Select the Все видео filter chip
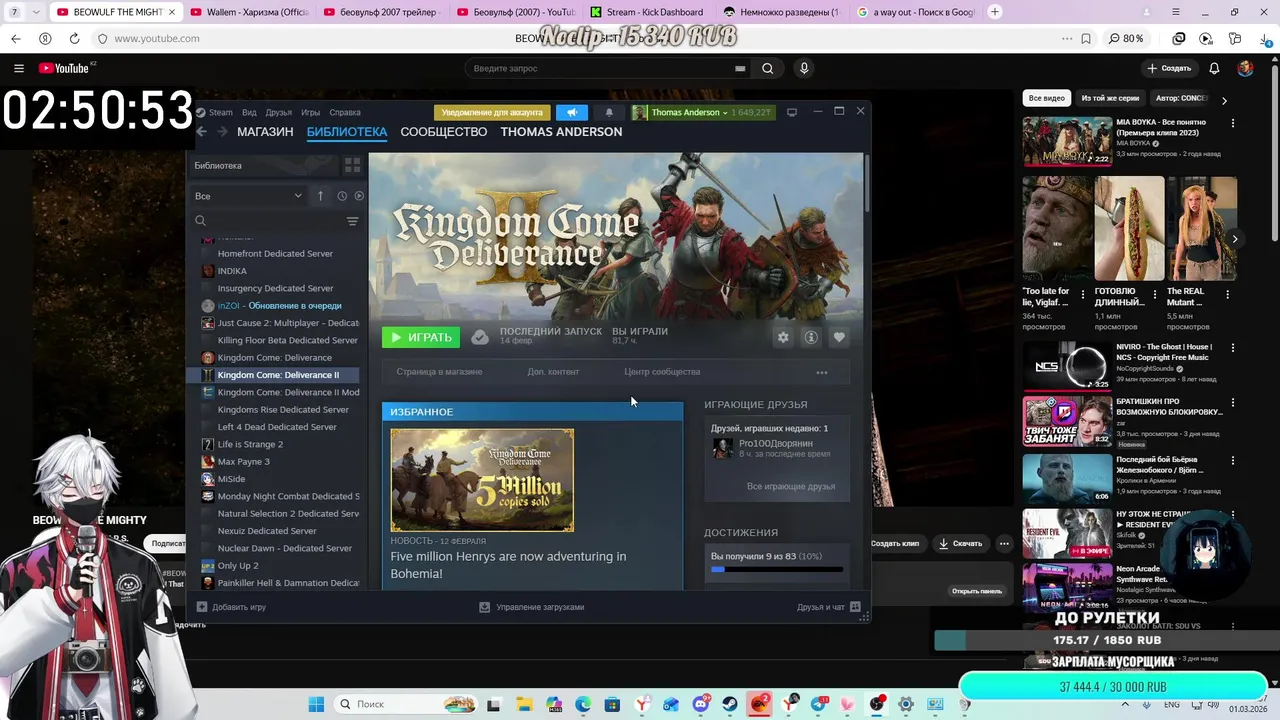Screen dimensions: 1280x720 point(1046,98)
